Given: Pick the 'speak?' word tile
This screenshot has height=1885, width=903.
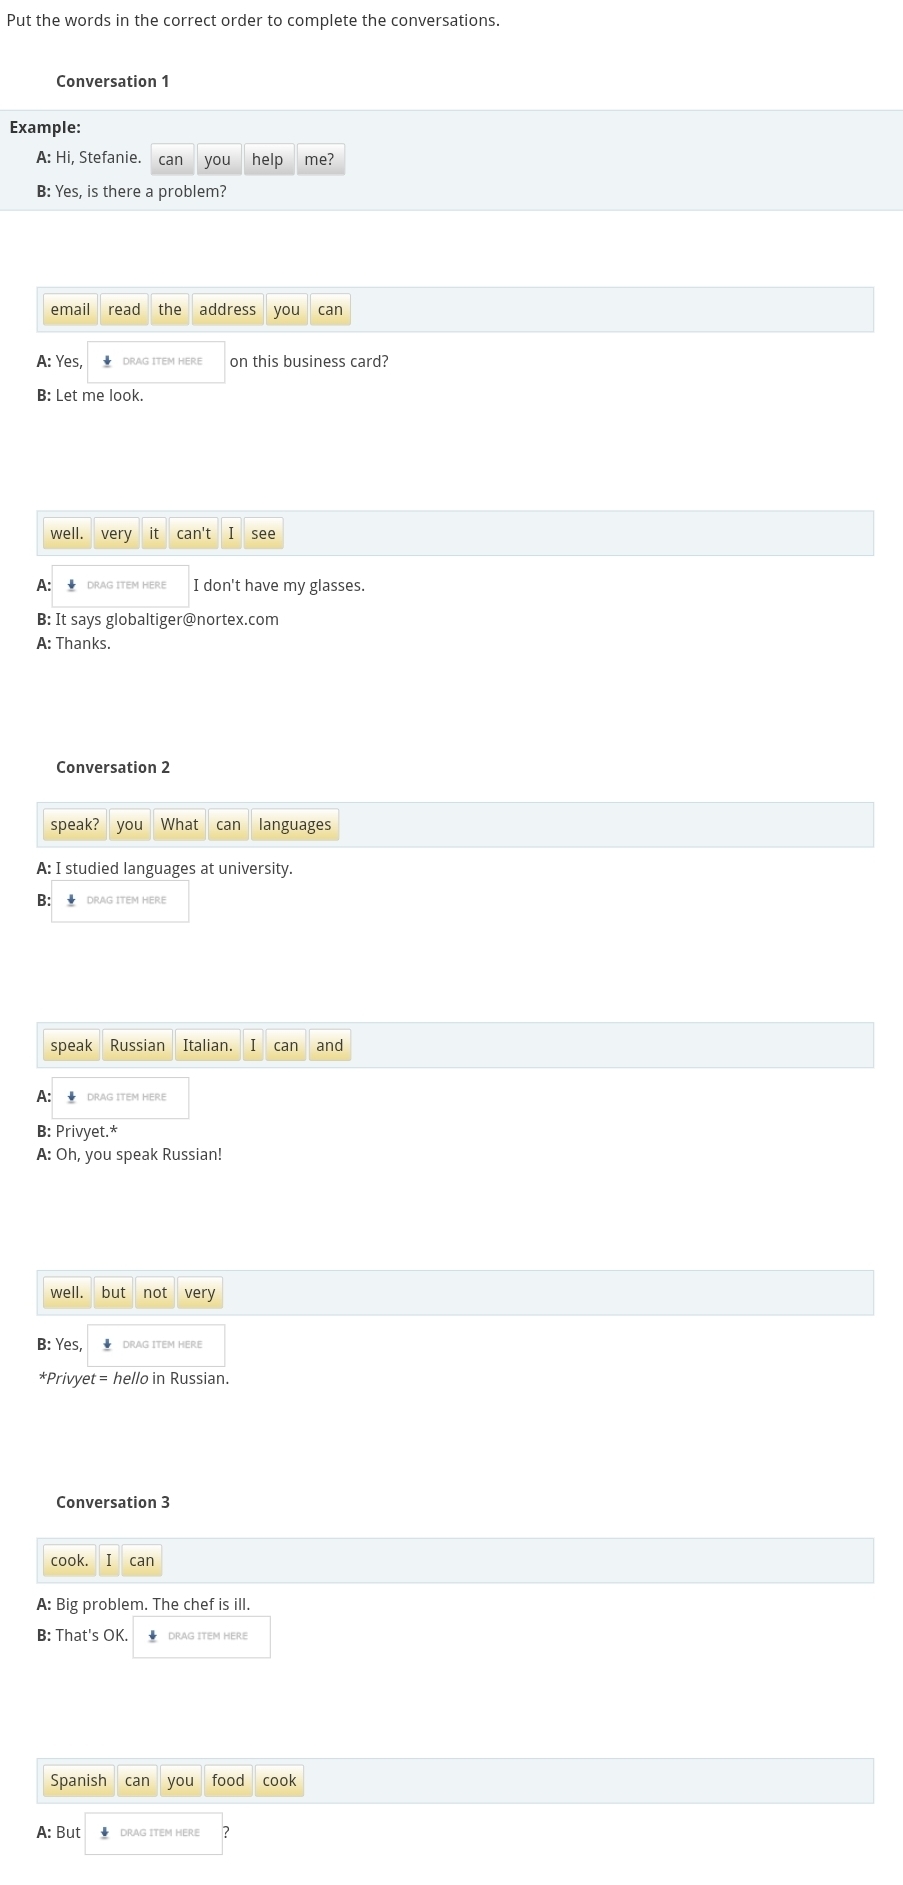Looking at the screenshot, I should [75, 825].
